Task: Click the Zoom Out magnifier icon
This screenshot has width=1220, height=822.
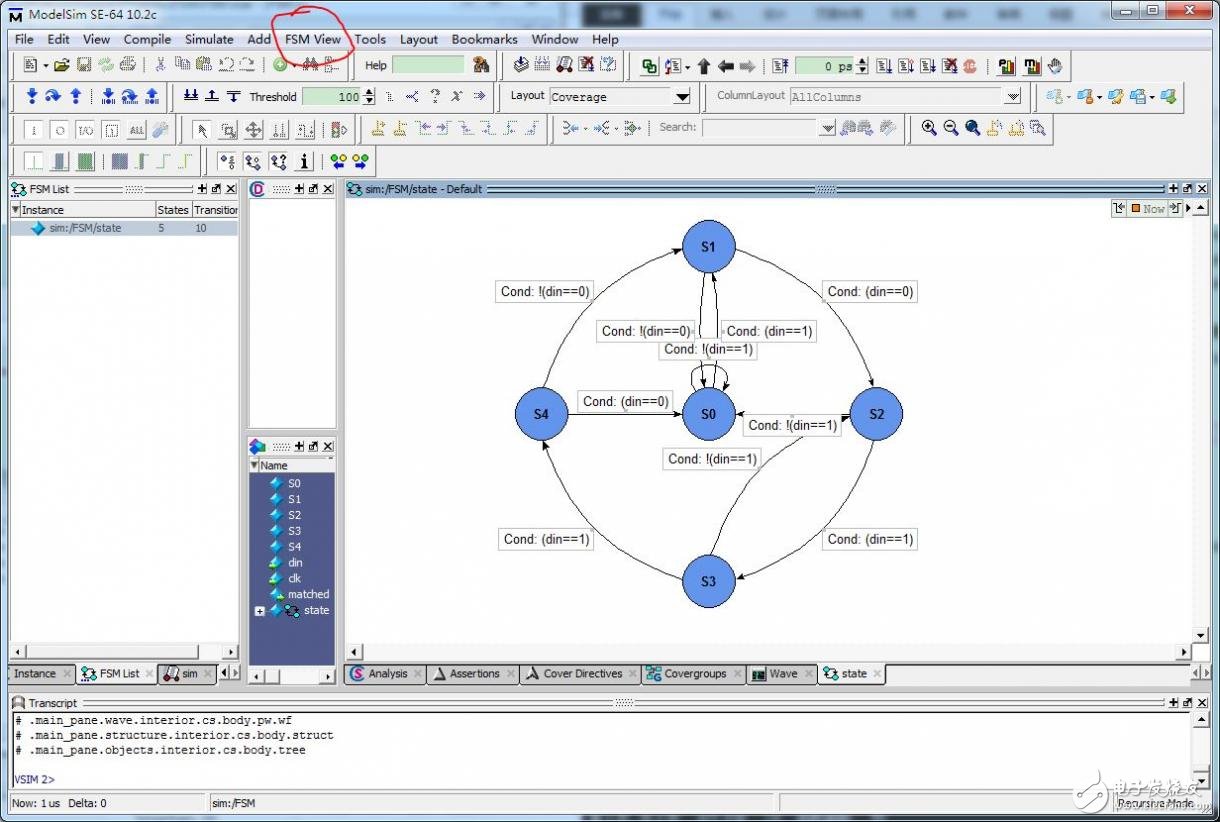Action: coord(950,128)
